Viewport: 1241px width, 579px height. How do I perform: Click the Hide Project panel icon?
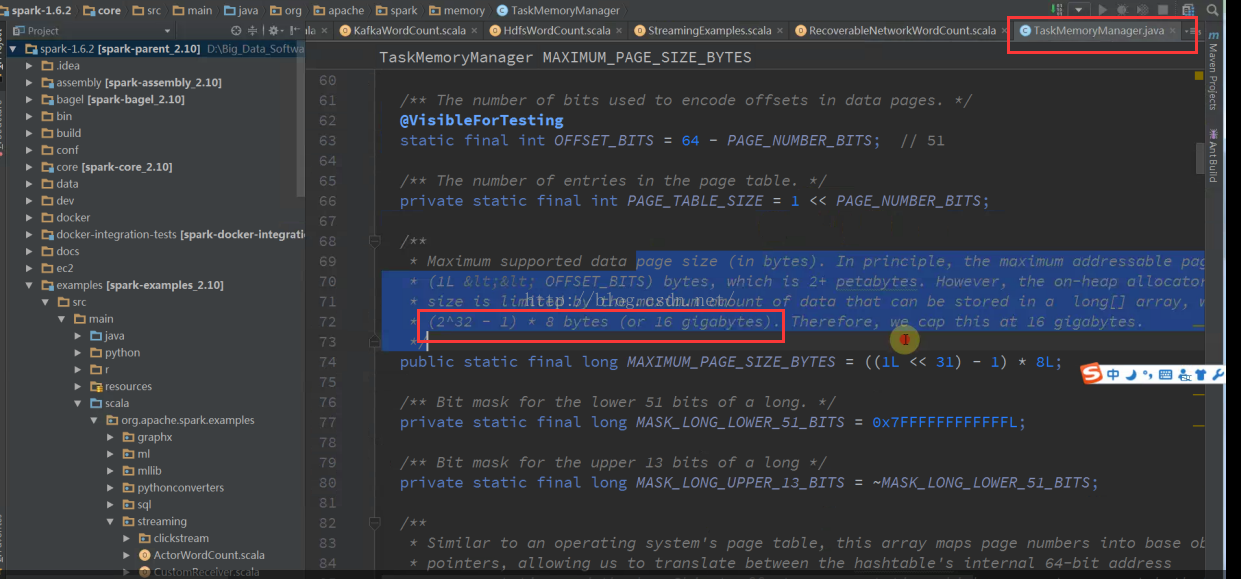pos(294,30)
